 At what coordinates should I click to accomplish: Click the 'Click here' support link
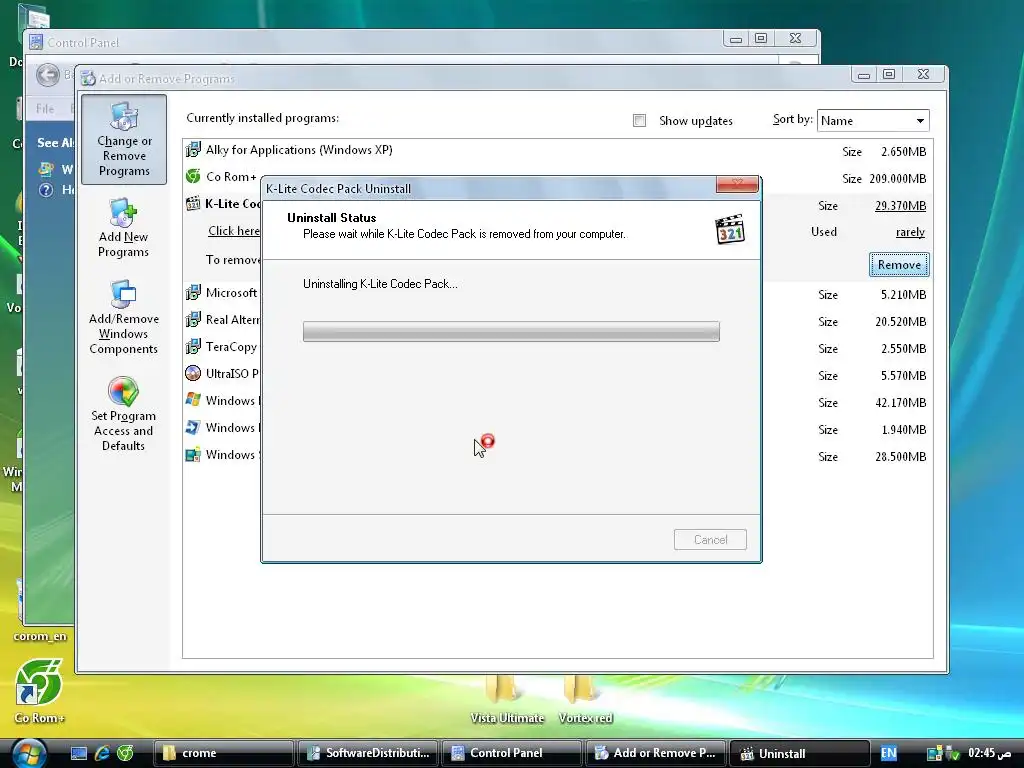pos(234,231)
